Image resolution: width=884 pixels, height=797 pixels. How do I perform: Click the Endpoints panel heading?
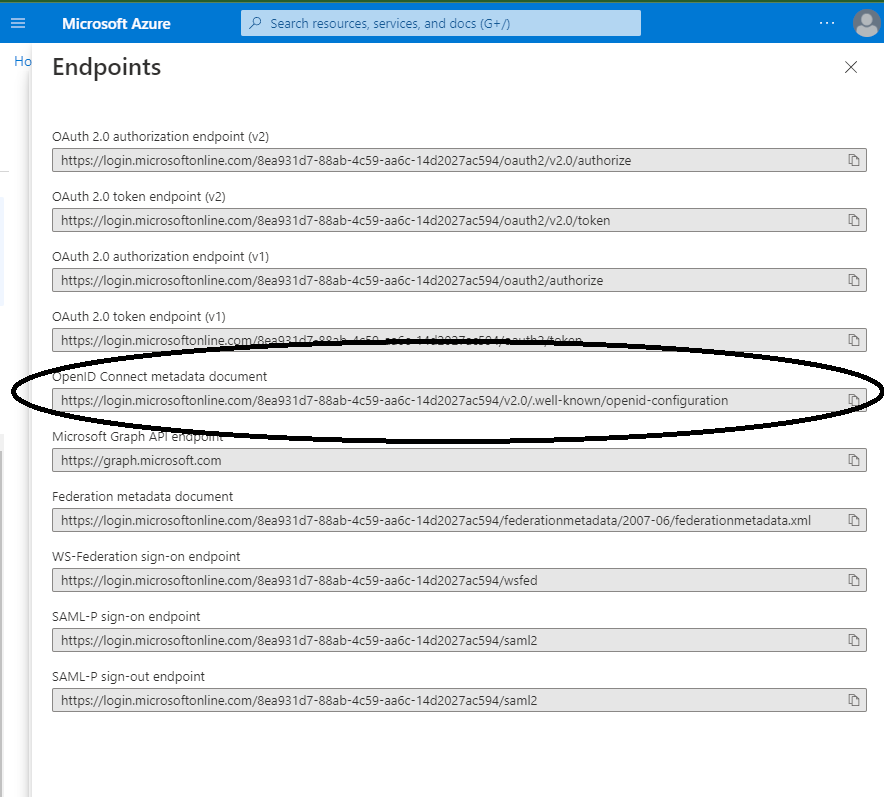107,67
